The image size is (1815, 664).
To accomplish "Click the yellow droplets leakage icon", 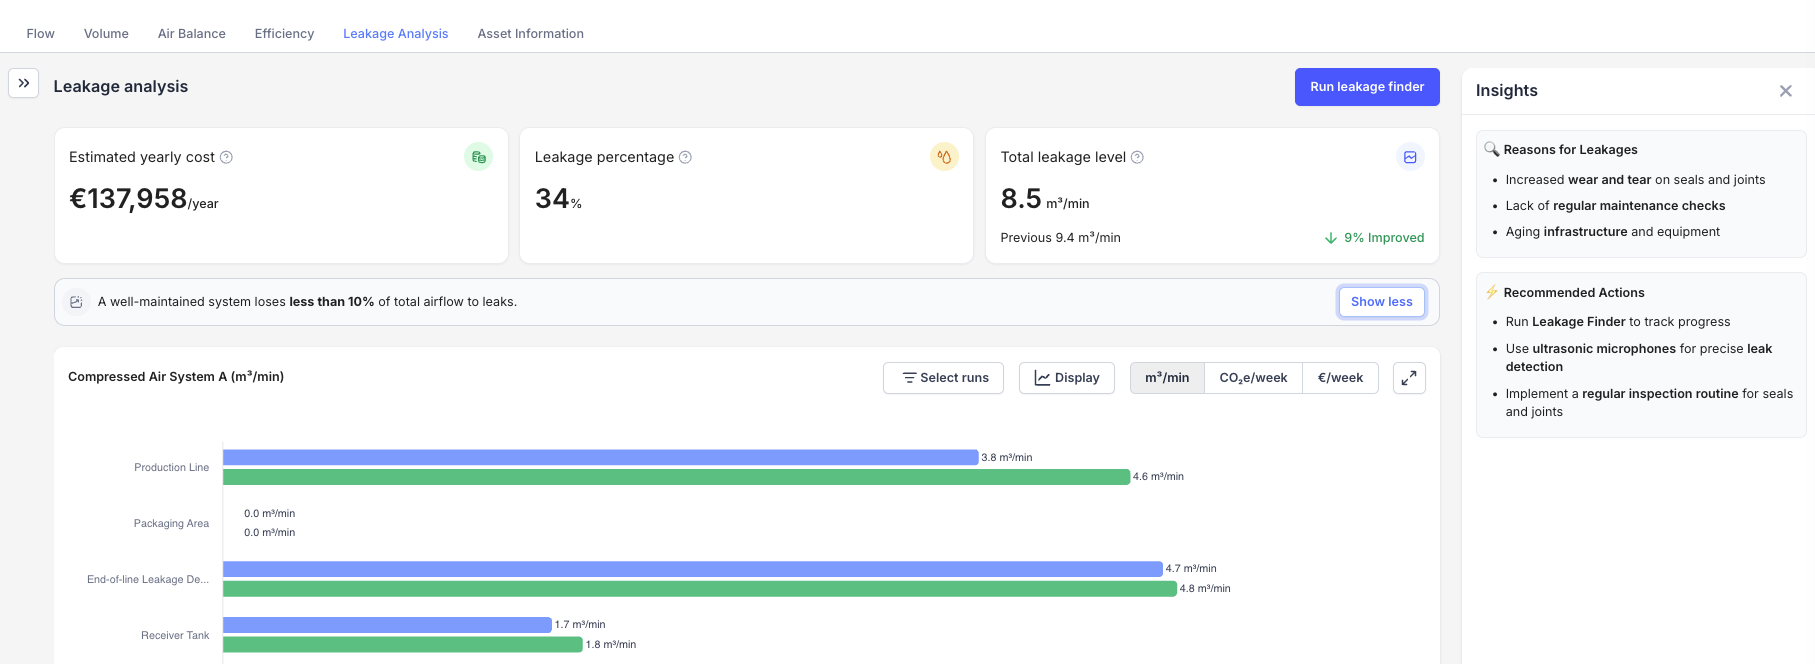I will pos(944,157).
